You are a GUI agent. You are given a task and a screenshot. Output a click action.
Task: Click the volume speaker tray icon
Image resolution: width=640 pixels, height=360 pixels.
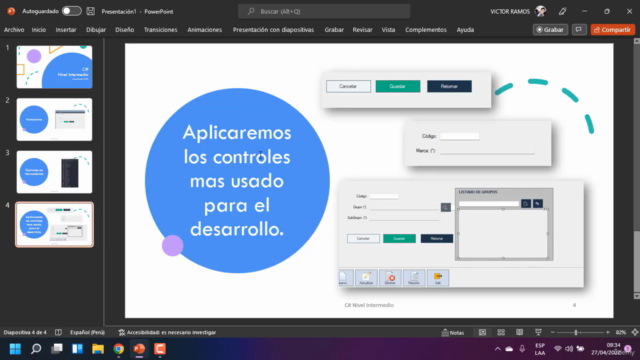(x=569, y=349)
